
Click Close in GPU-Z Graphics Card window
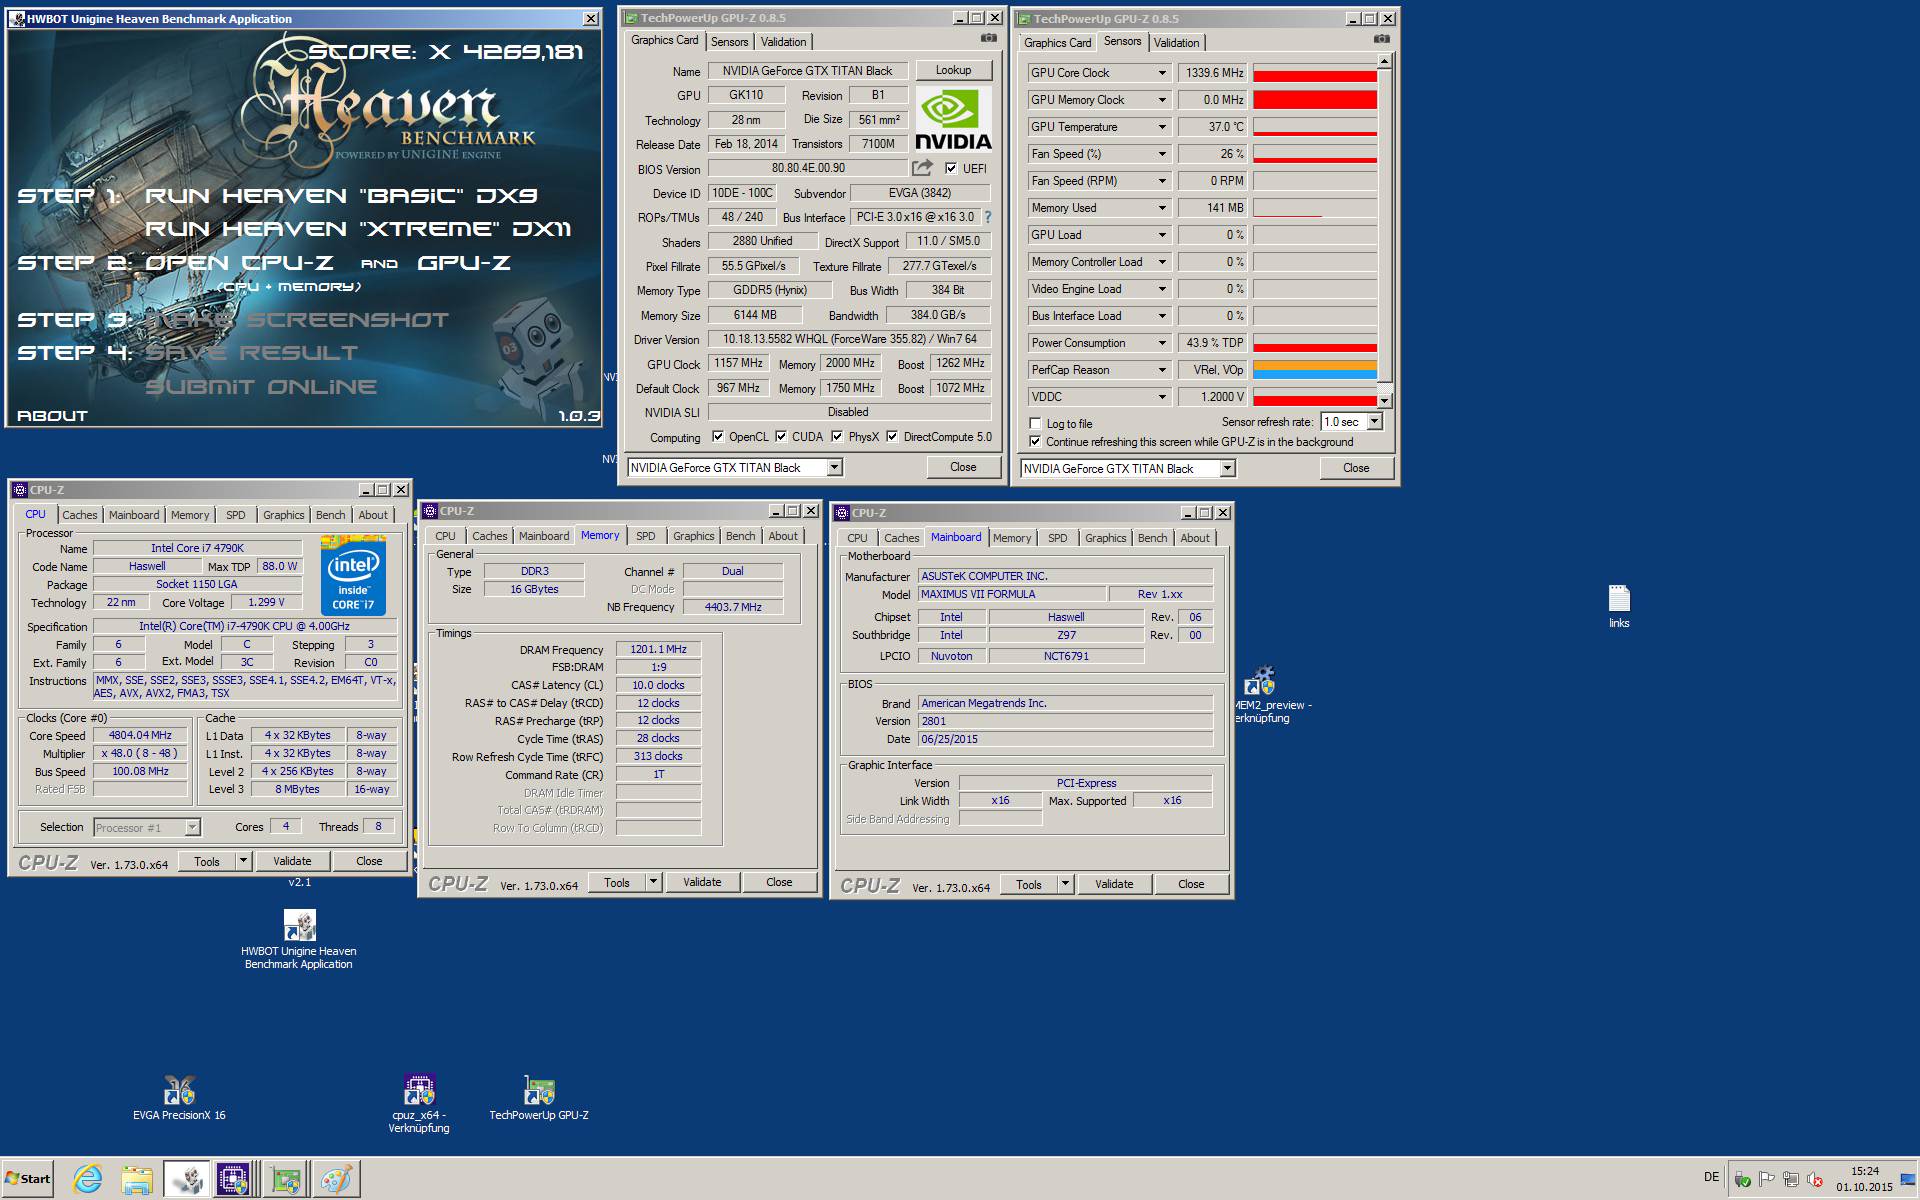[x=963, y=467]
